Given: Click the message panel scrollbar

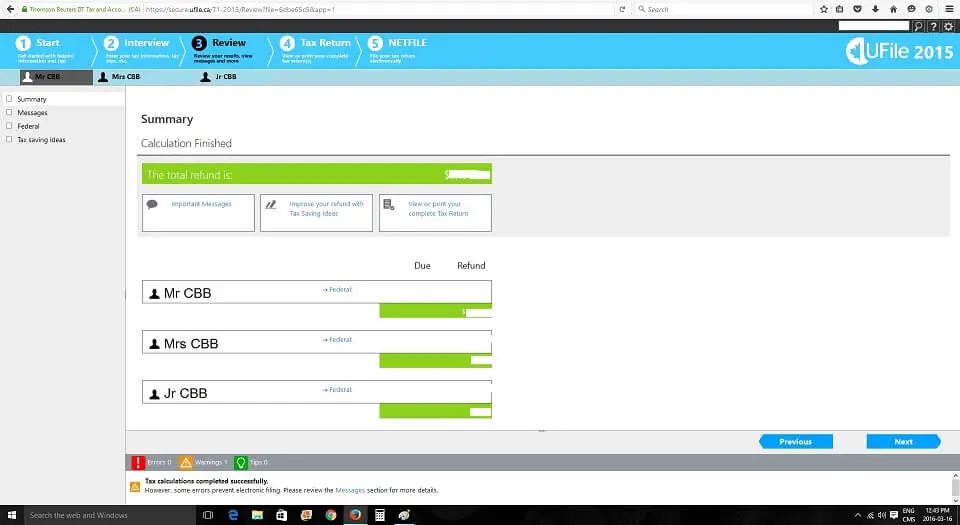Looking at the screenshot, I should (955, 488).
